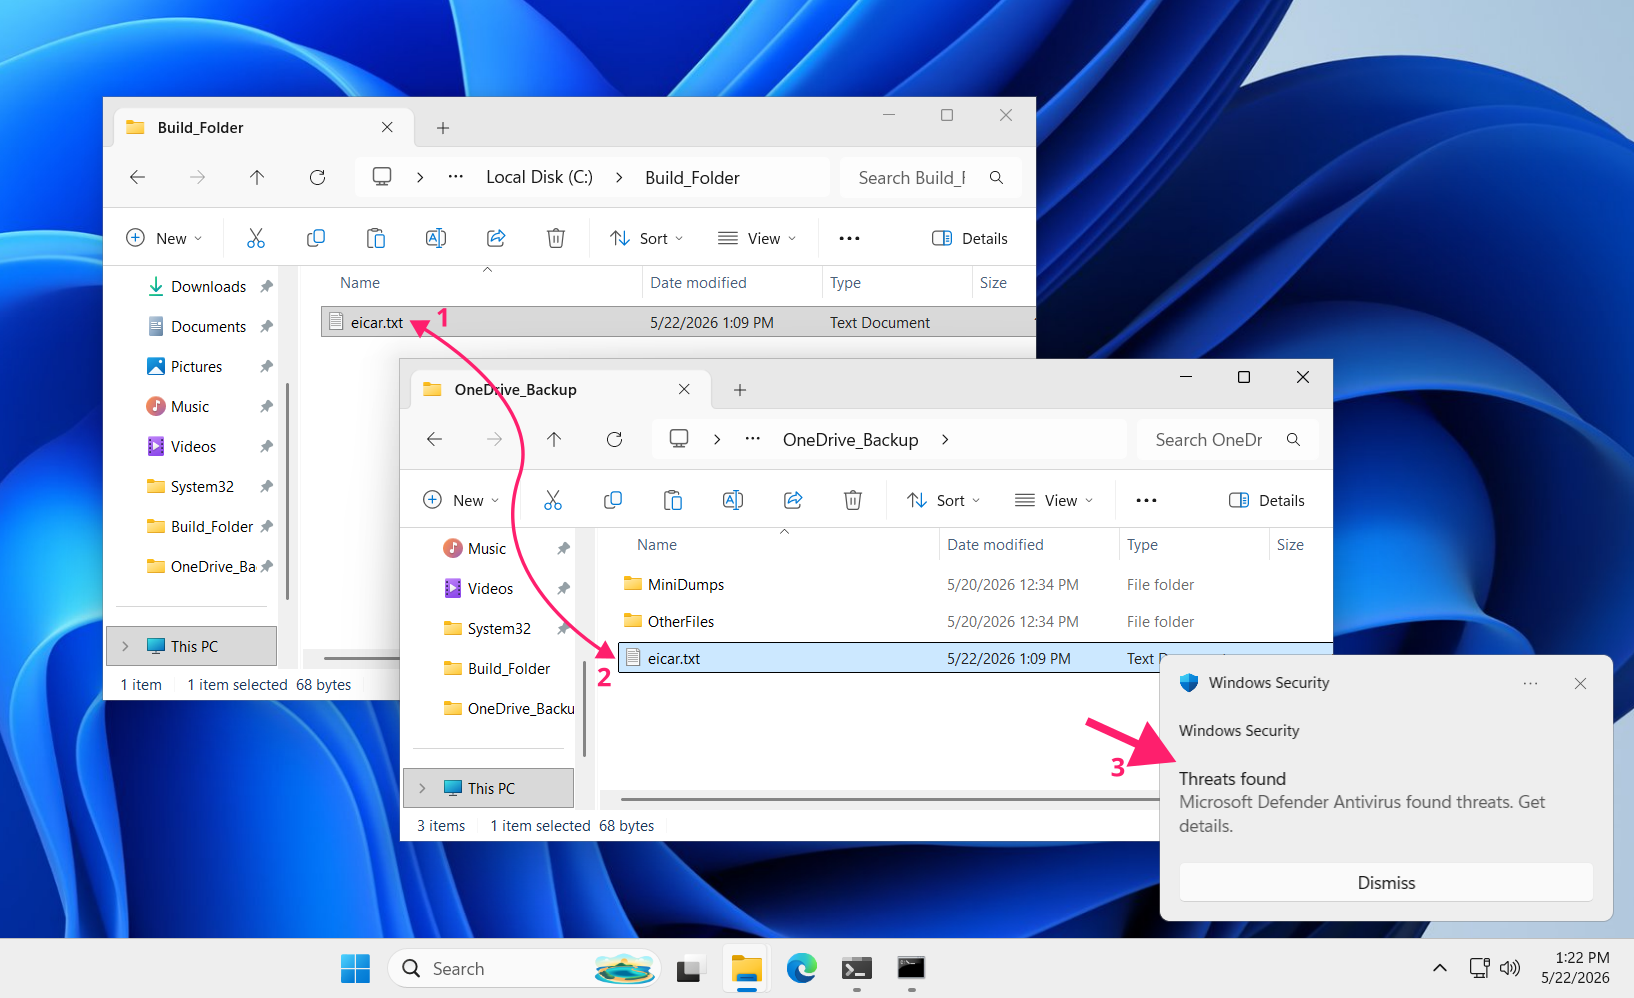
Task: Open See more menu in Build_Folder toolbar
Action: (x=849, y=238)
